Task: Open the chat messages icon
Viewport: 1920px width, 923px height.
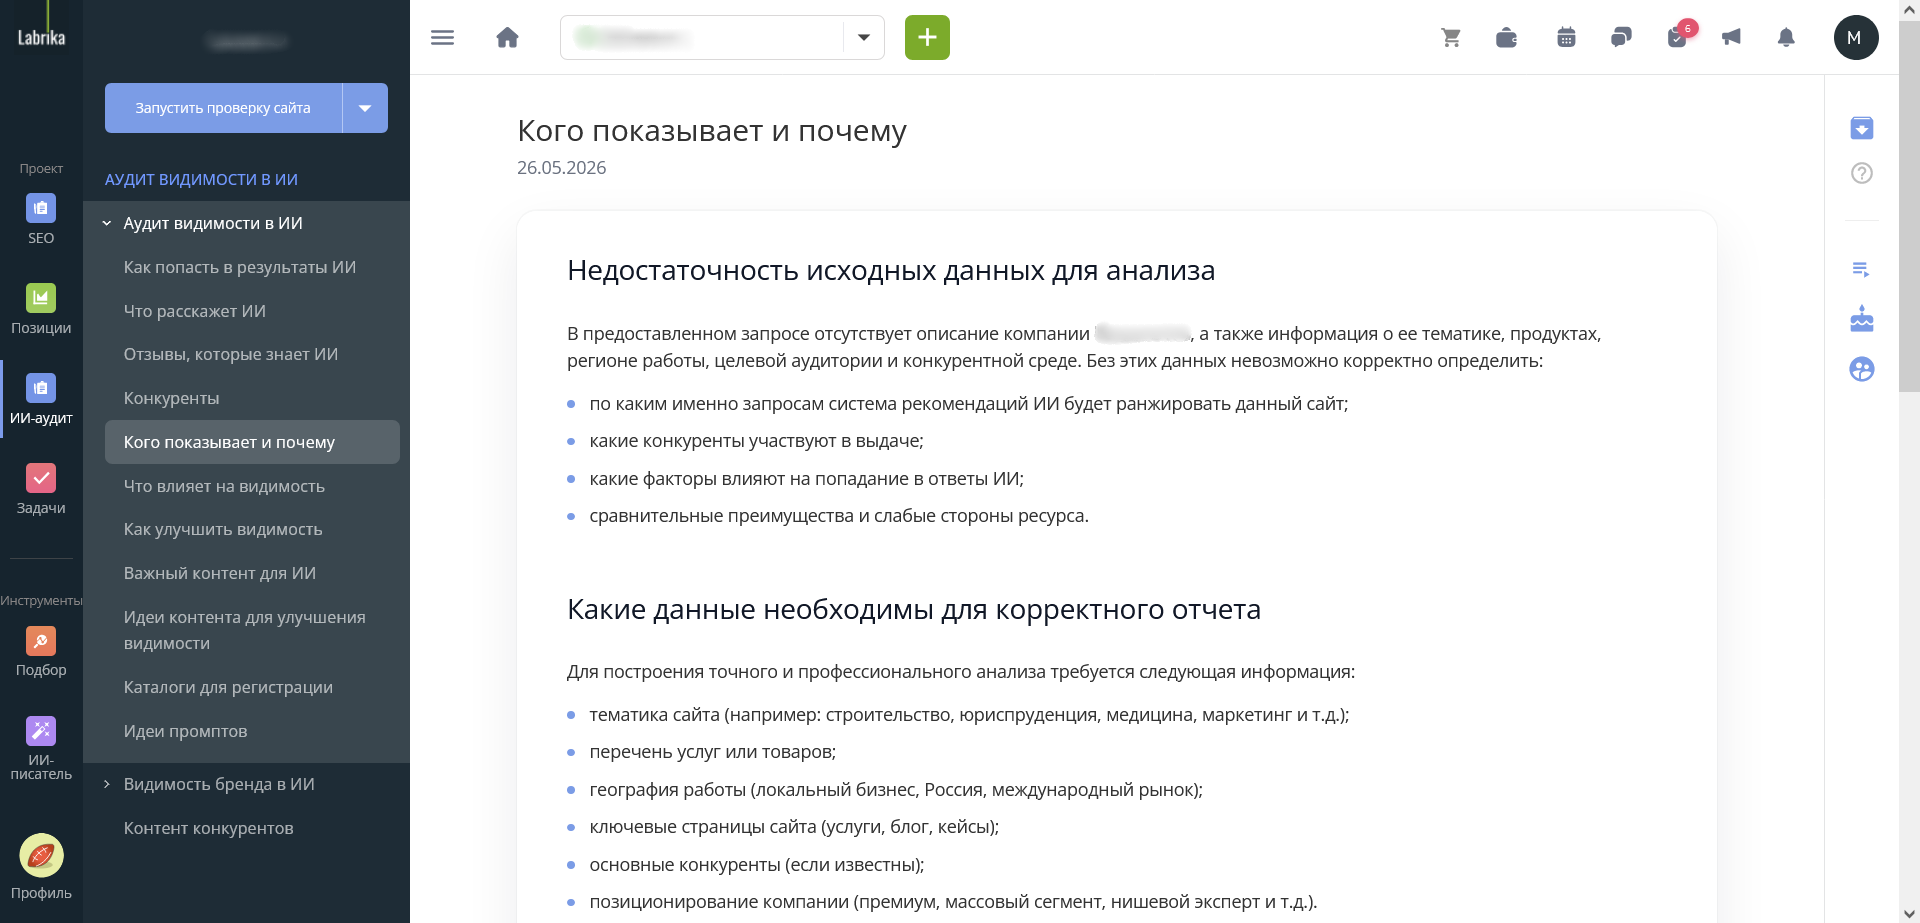Action: pos(1621,38)
